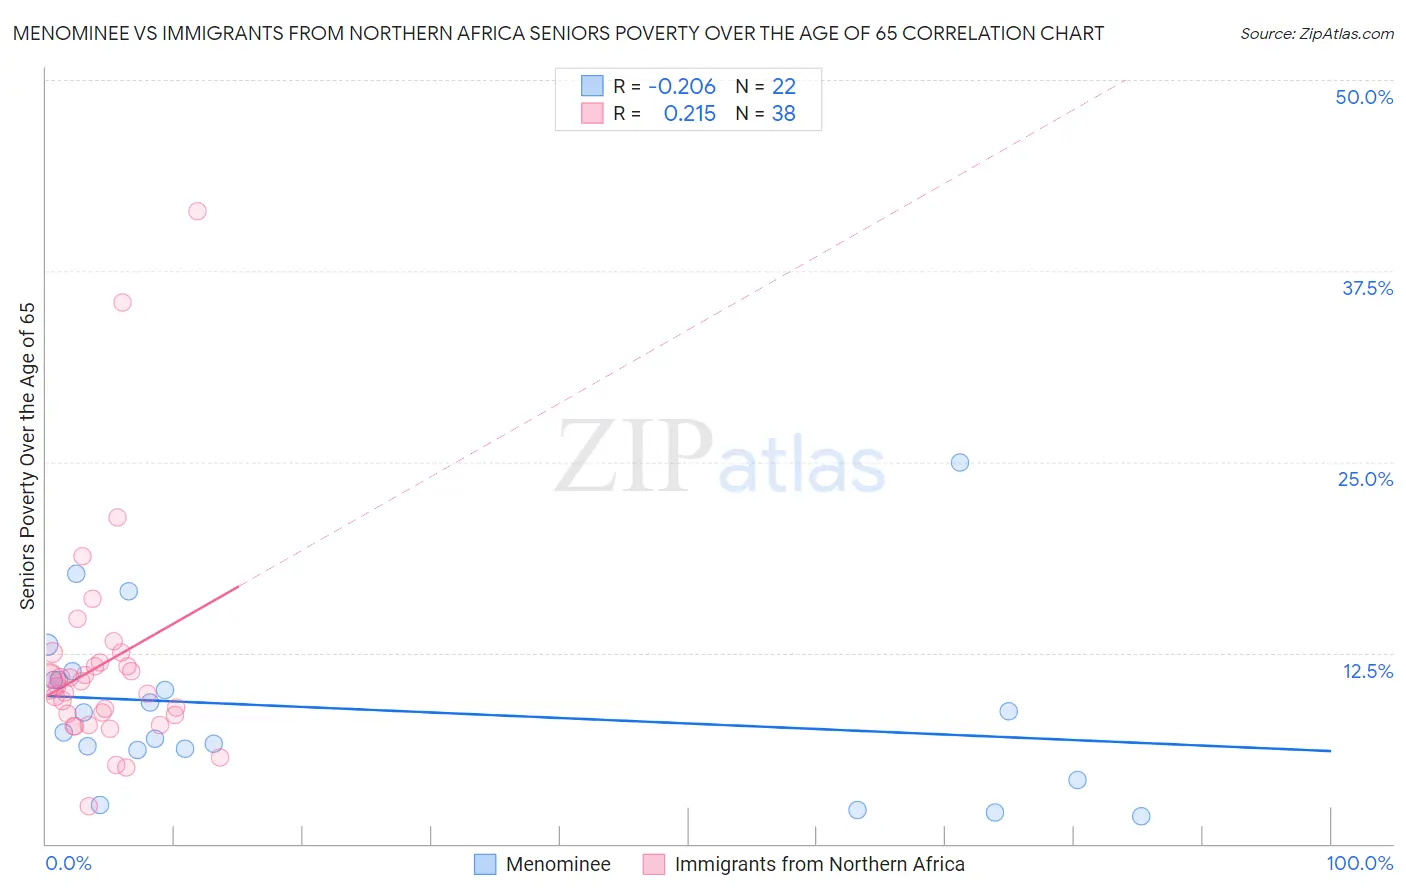This screenshot has height=892, width=1406.
Task: Open the ZipAtlas.com source link
Action: tap(1317, 34)
